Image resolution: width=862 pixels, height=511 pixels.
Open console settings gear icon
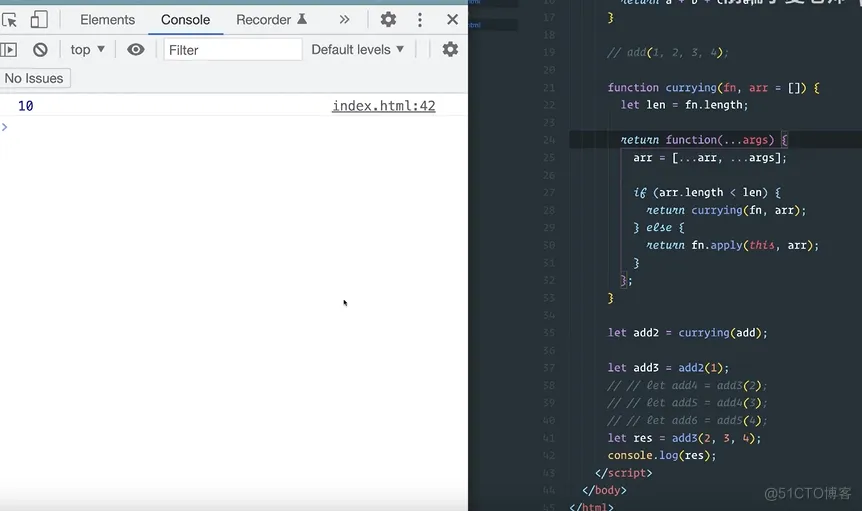tap(450, 49)
